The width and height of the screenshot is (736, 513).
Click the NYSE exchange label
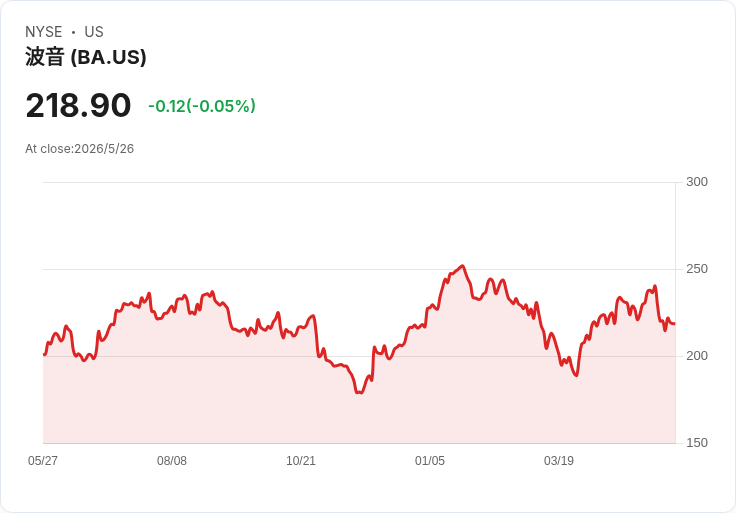click(44, 32)
